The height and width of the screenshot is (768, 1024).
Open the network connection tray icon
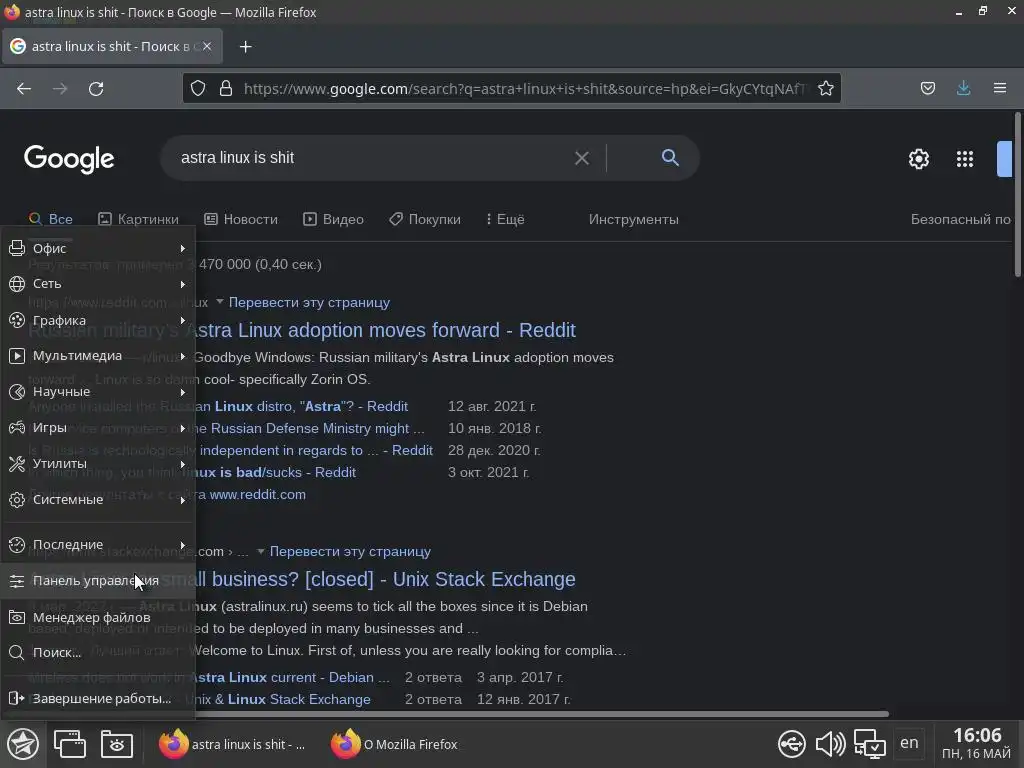pyautogui.click(x=869, y=744)
